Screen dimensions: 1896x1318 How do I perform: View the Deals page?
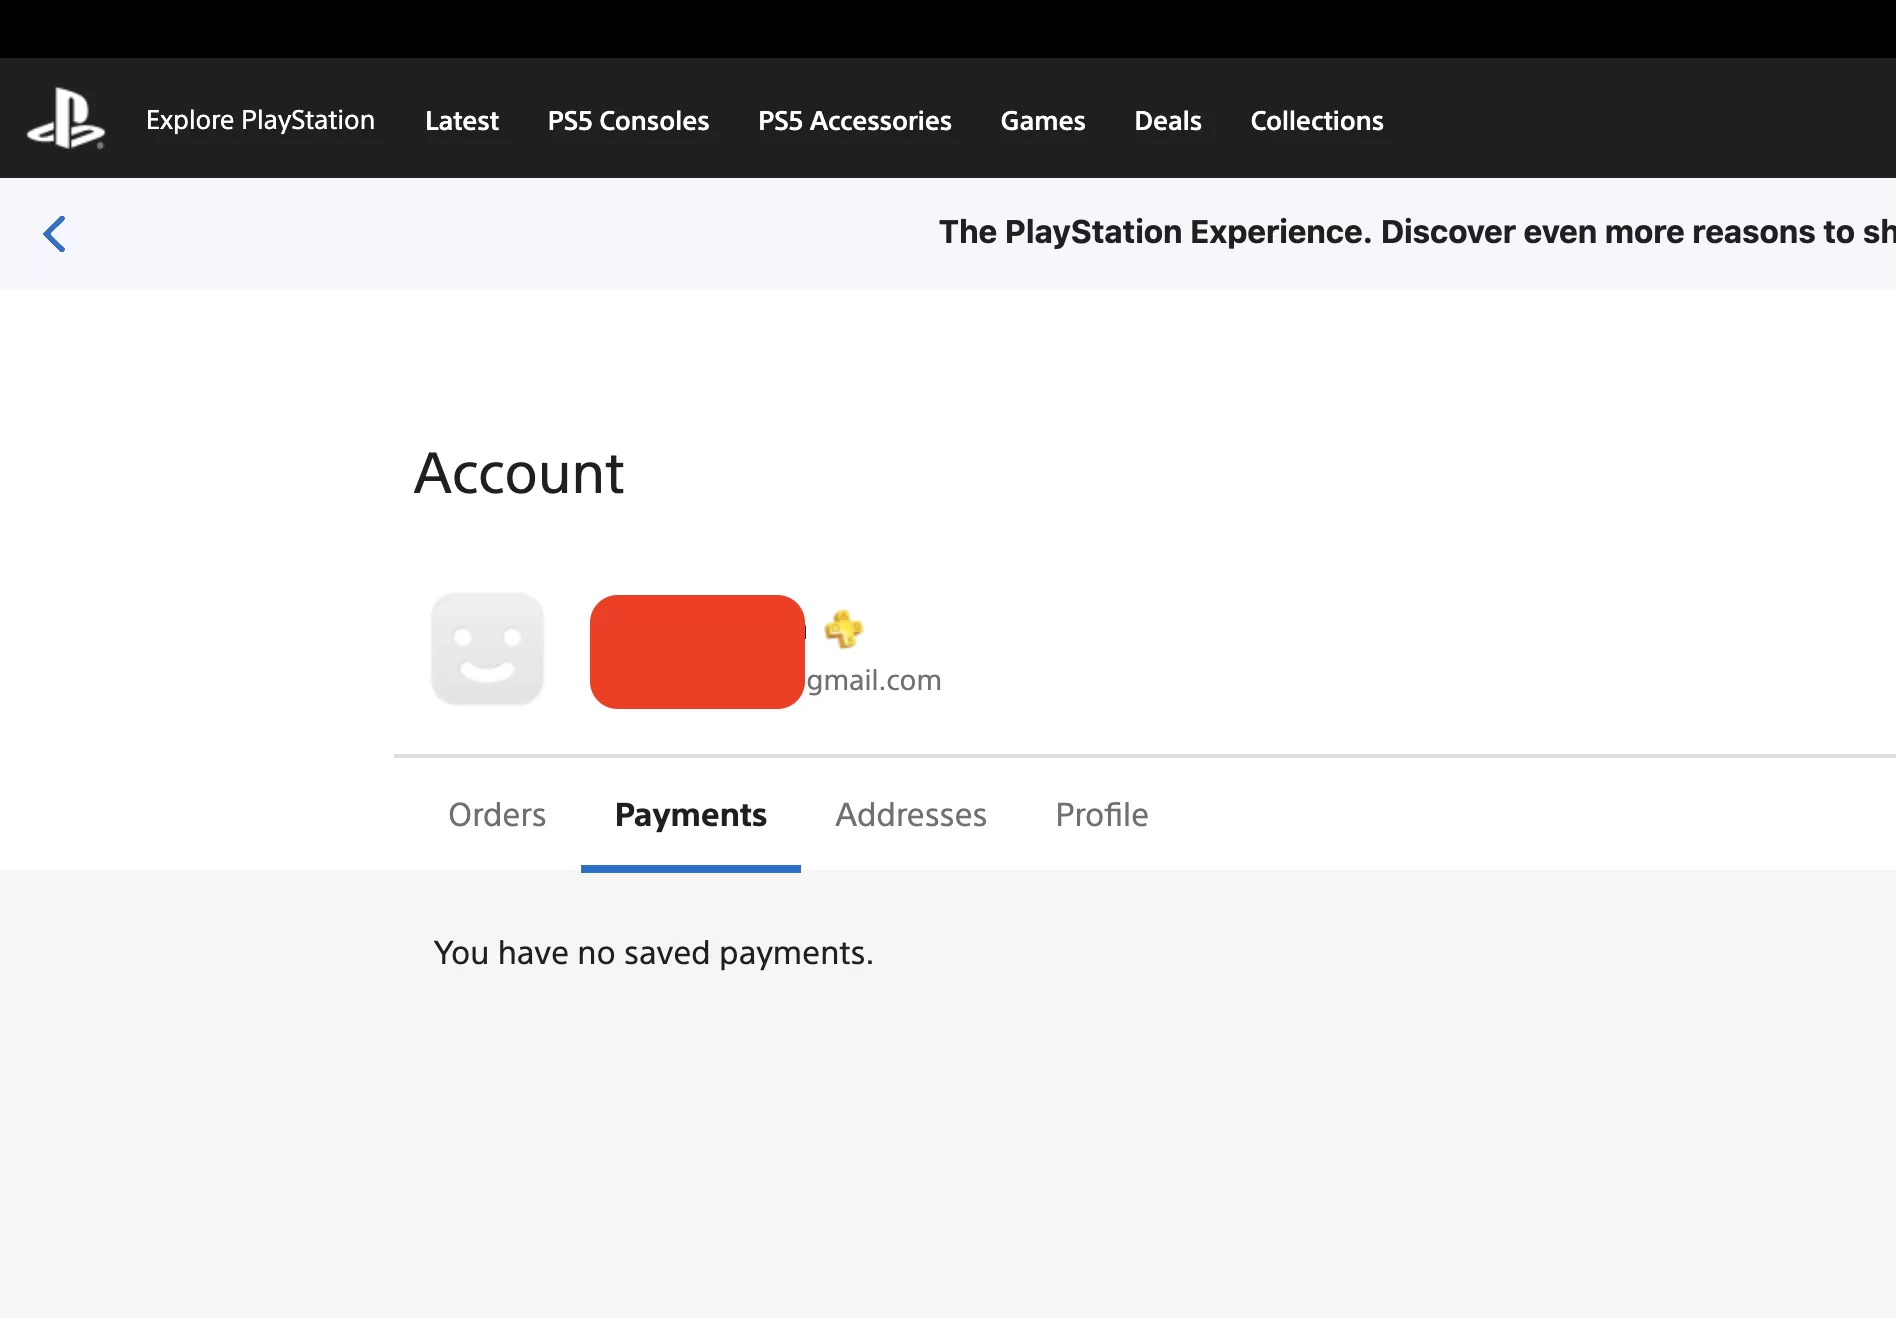click(x=1167, y=121)
